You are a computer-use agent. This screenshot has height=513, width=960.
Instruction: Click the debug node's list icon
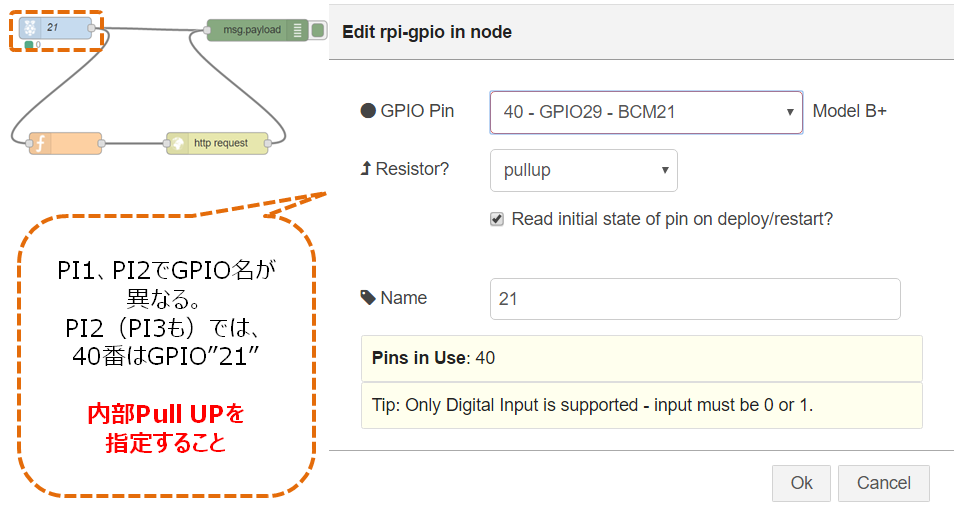(x=297, y=30)
